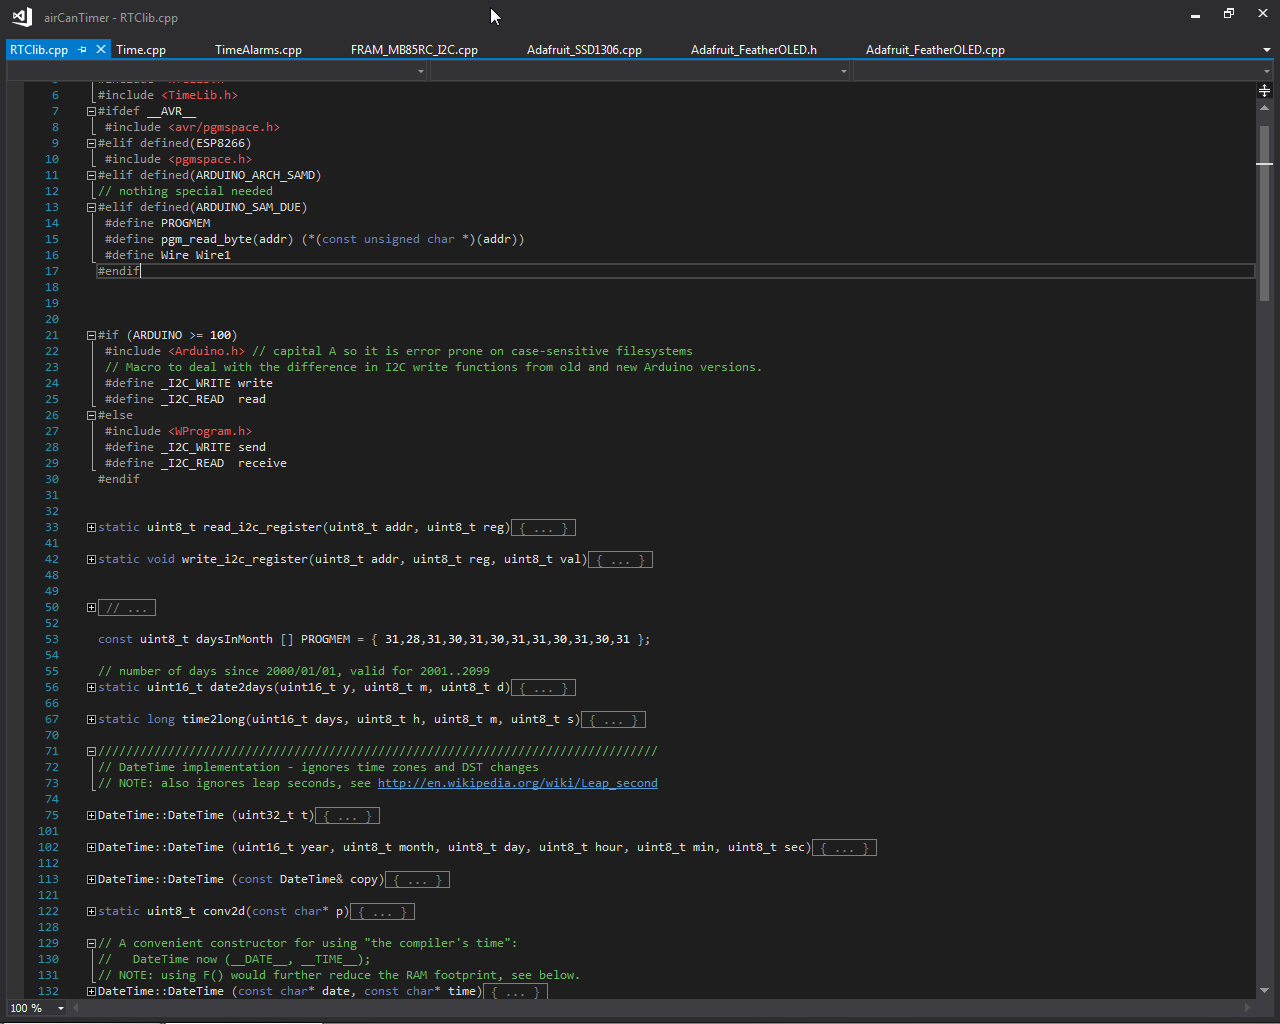Expand the DateTime (uint32_t t) constructor
This screenshot has width=1280, height=1024.
click(91, 815)
